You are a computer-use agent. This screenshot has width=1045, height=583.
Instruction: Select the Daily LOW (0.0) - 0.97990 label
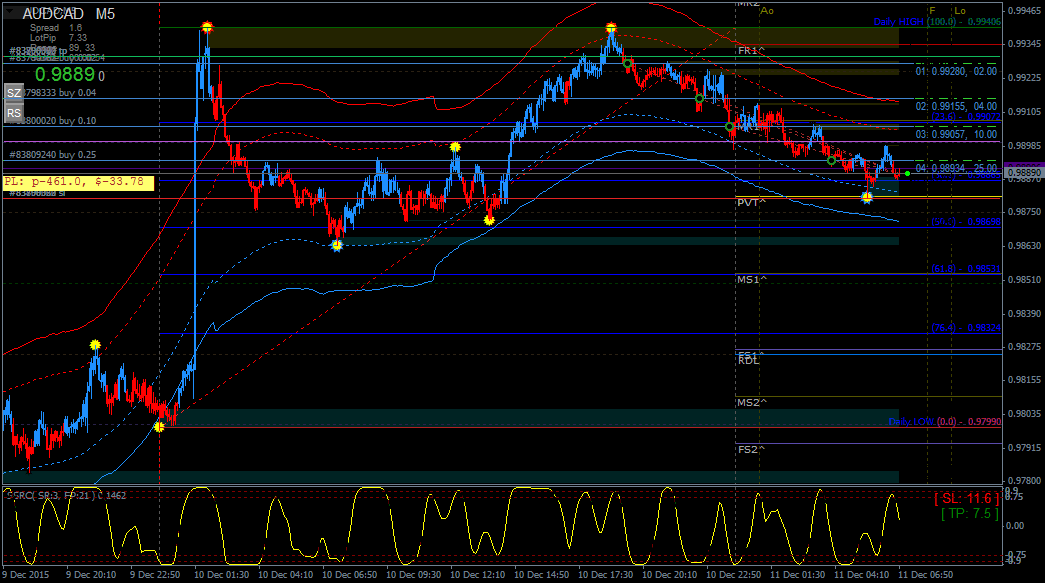(x=944, y=422)
